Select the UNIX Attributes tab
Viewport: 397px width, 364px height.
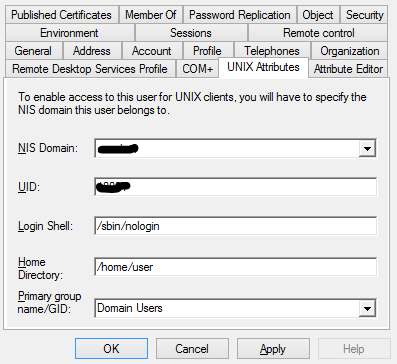(263, 67)
